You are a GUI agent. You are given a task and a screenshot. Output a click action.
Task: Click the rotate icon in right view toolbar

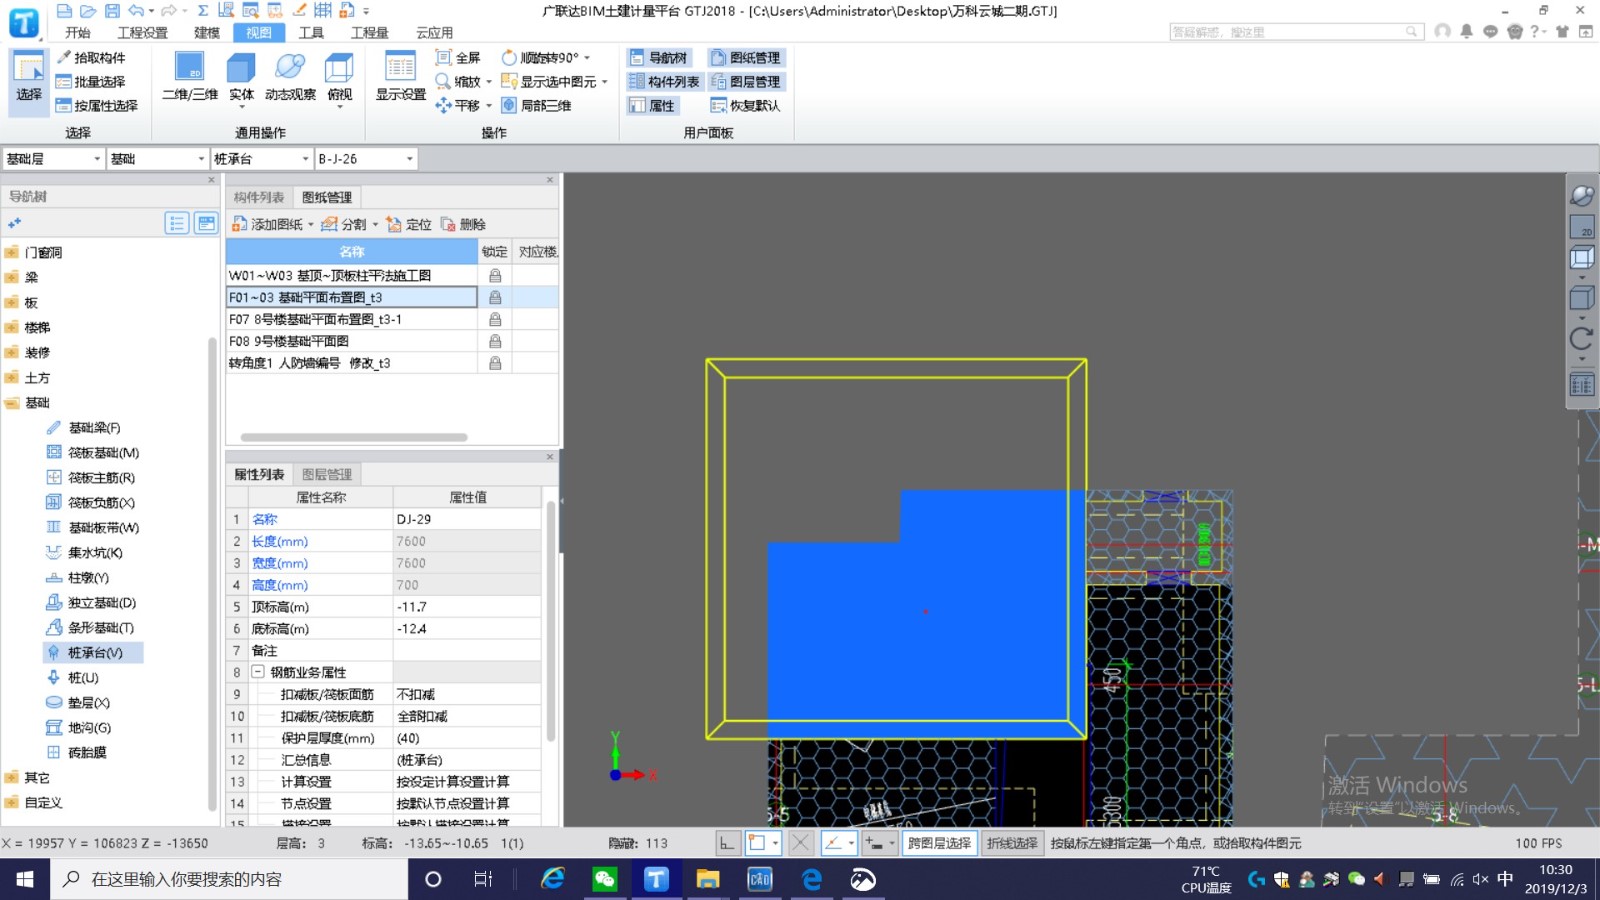[x=1582, y=339]
